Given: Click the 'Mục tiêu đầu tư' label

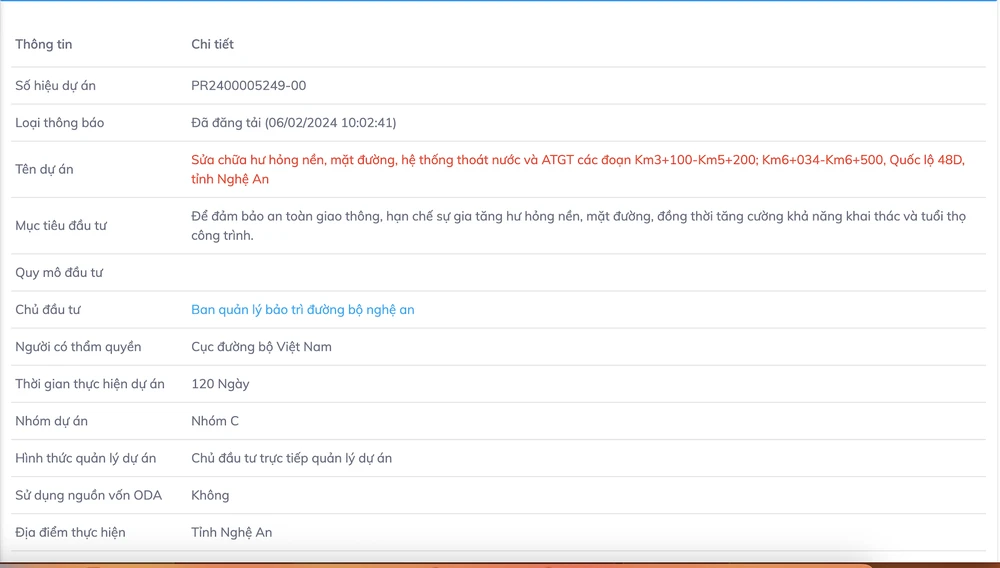Looking at the screenshot, I should pos(61,226).
